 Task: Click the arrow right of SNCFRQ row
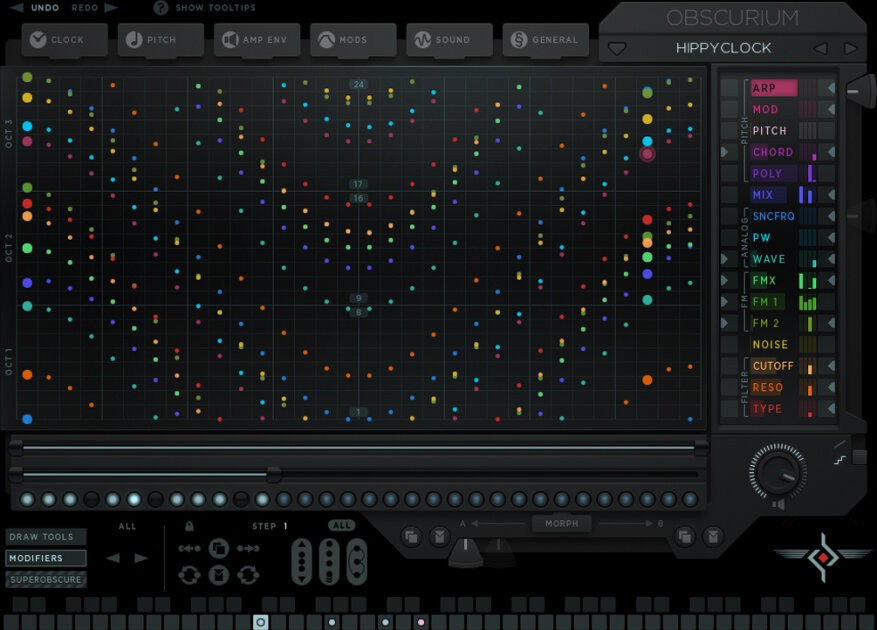(x=831, y=216)
